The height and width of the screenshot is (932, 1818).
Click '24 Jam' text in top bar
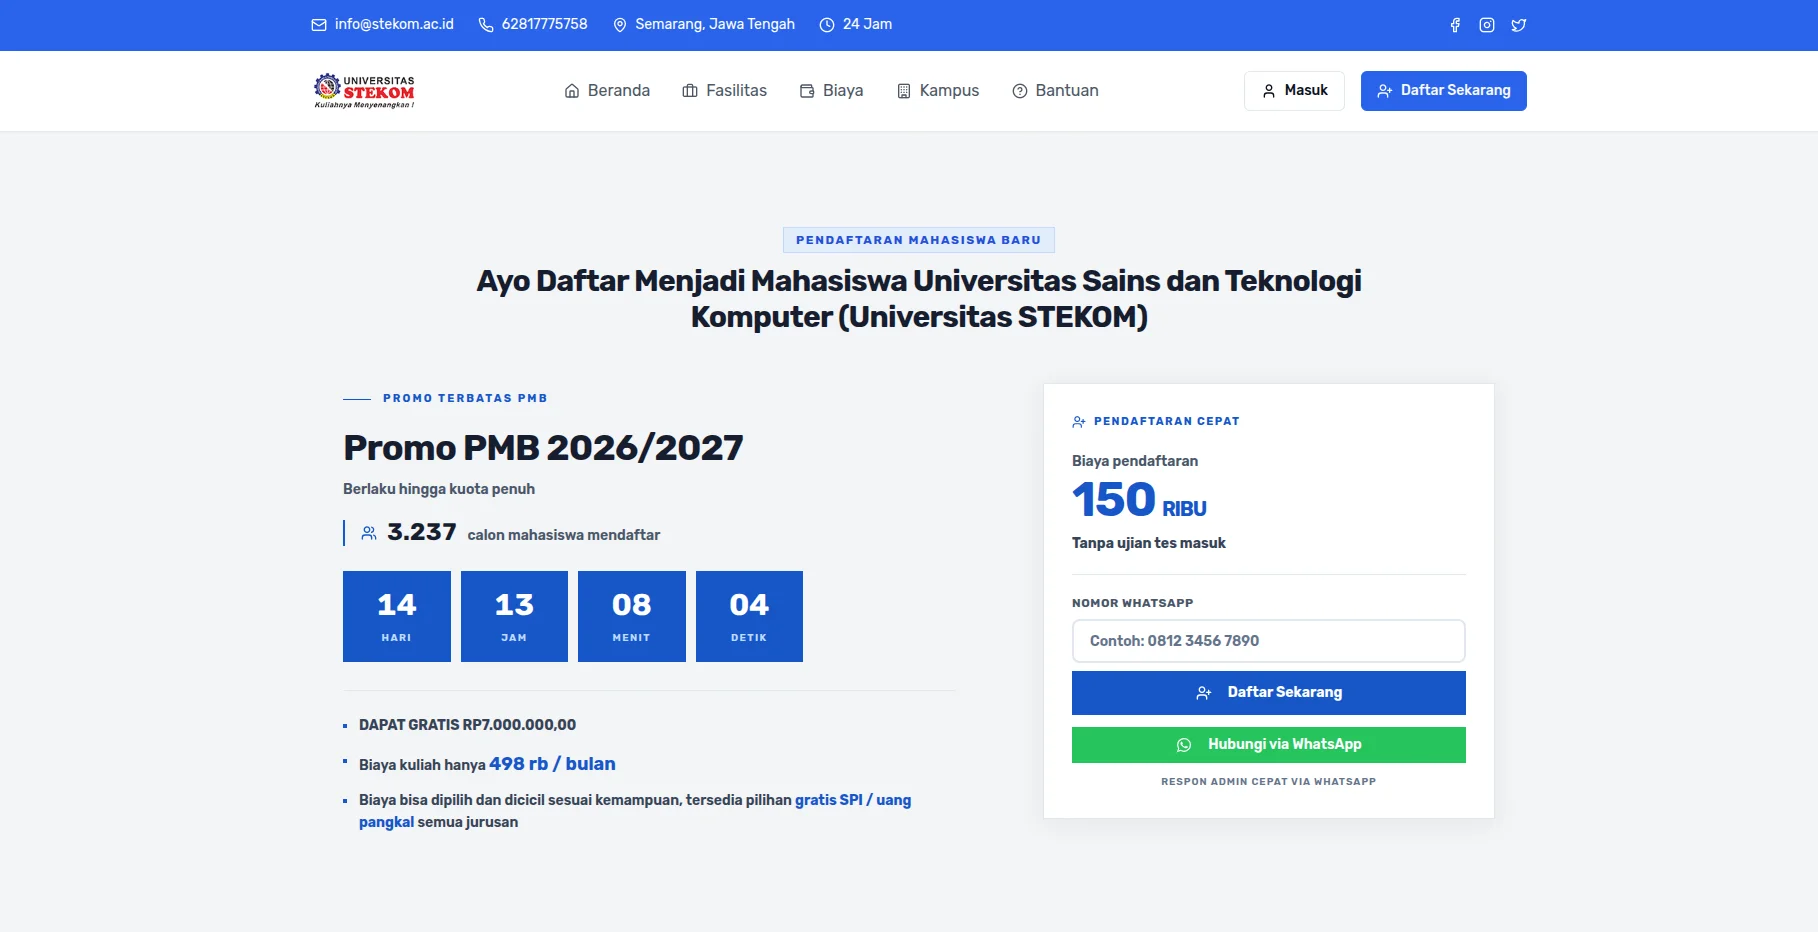pyautogui.click(x=867, y=24)
